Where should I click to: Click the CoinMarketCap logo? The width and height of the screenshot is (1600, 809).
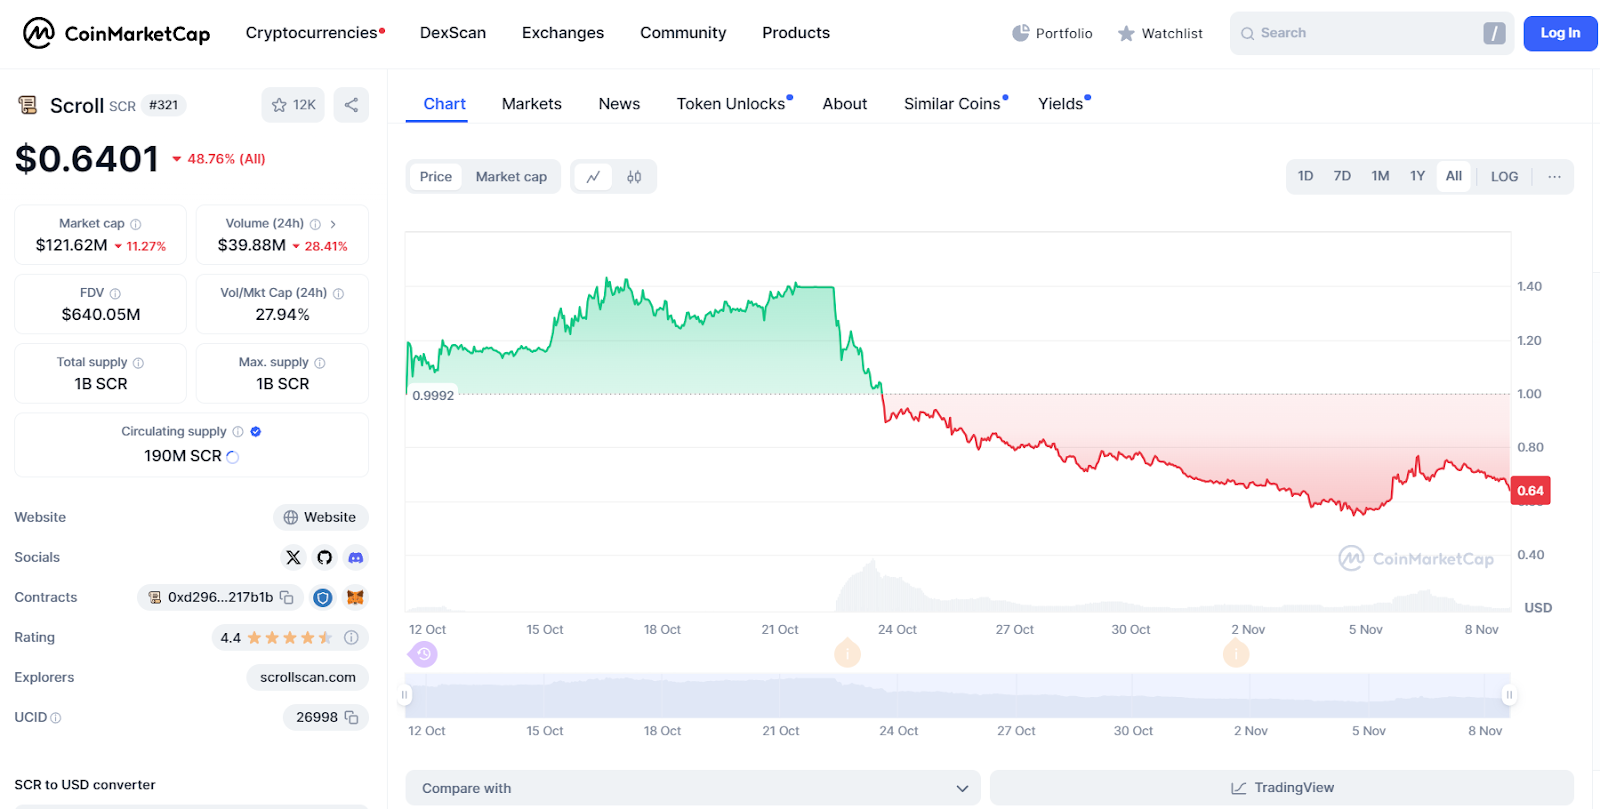click(x=116, y=33)
